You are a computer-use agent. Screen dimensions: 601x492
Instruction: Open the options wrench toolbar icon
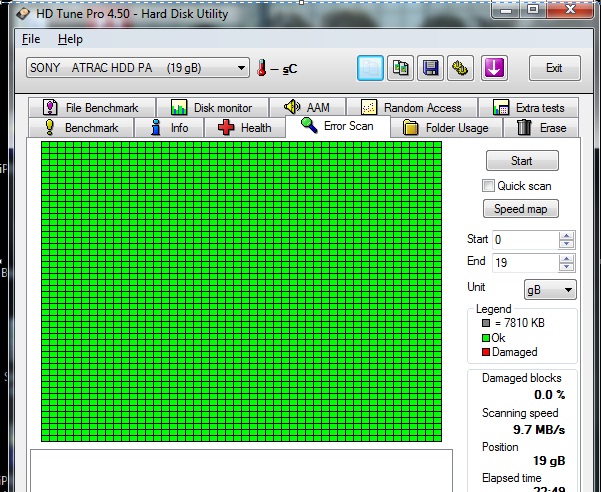(461, 68)
